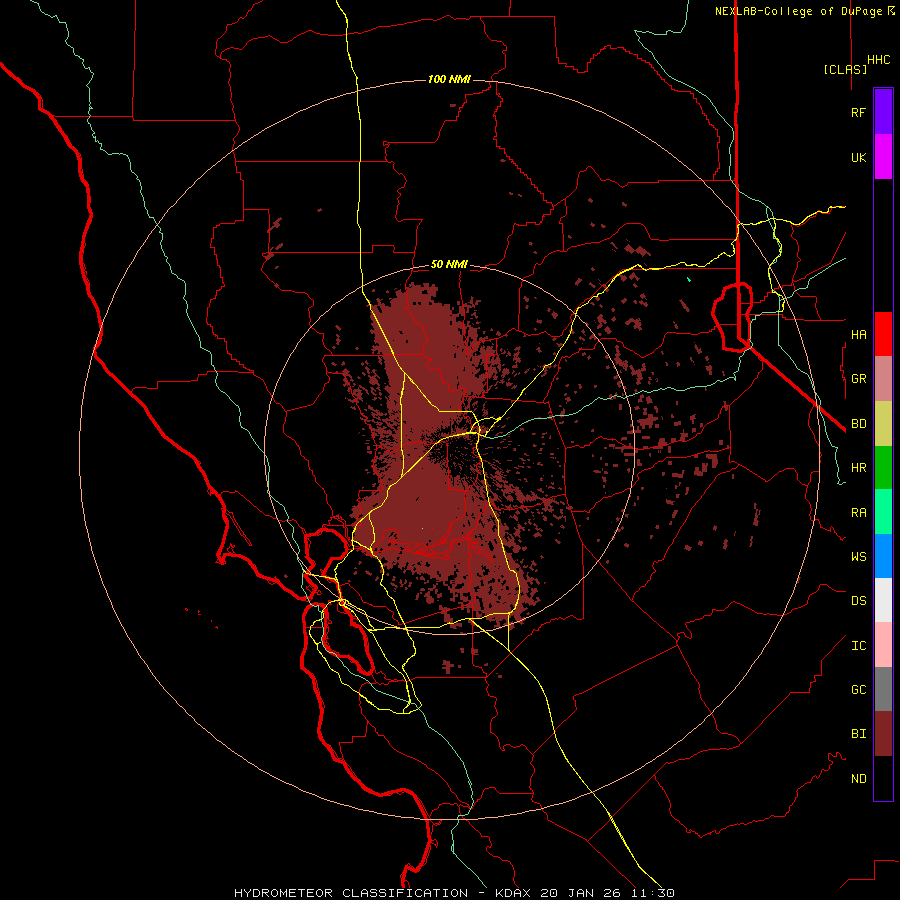The image size is (900, 900).
Task: Click the GR pink-brown legend swatch
Action: [x=883, y=379]
